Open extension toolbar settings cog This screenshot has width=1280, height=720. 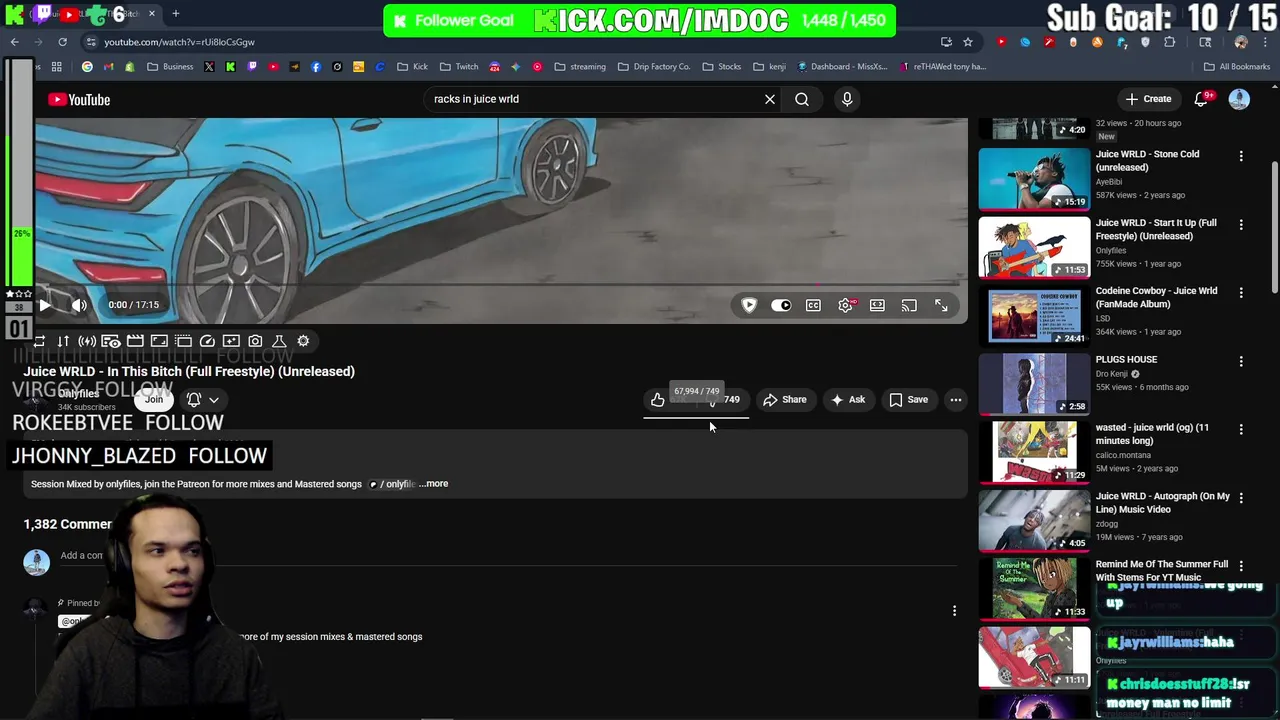pyautogui.click(x=303, y=341)
